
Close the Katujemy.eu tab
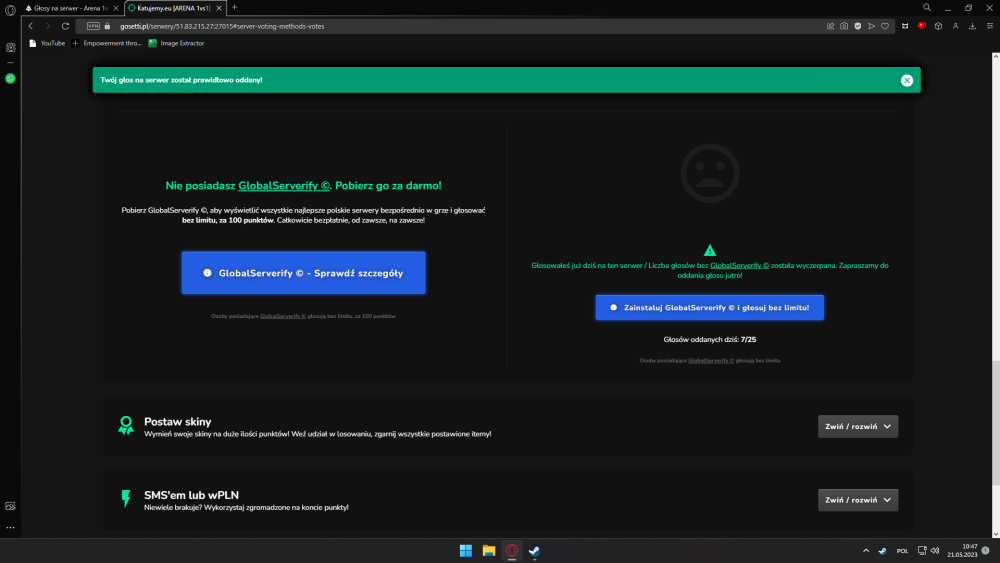pos(219,8)
